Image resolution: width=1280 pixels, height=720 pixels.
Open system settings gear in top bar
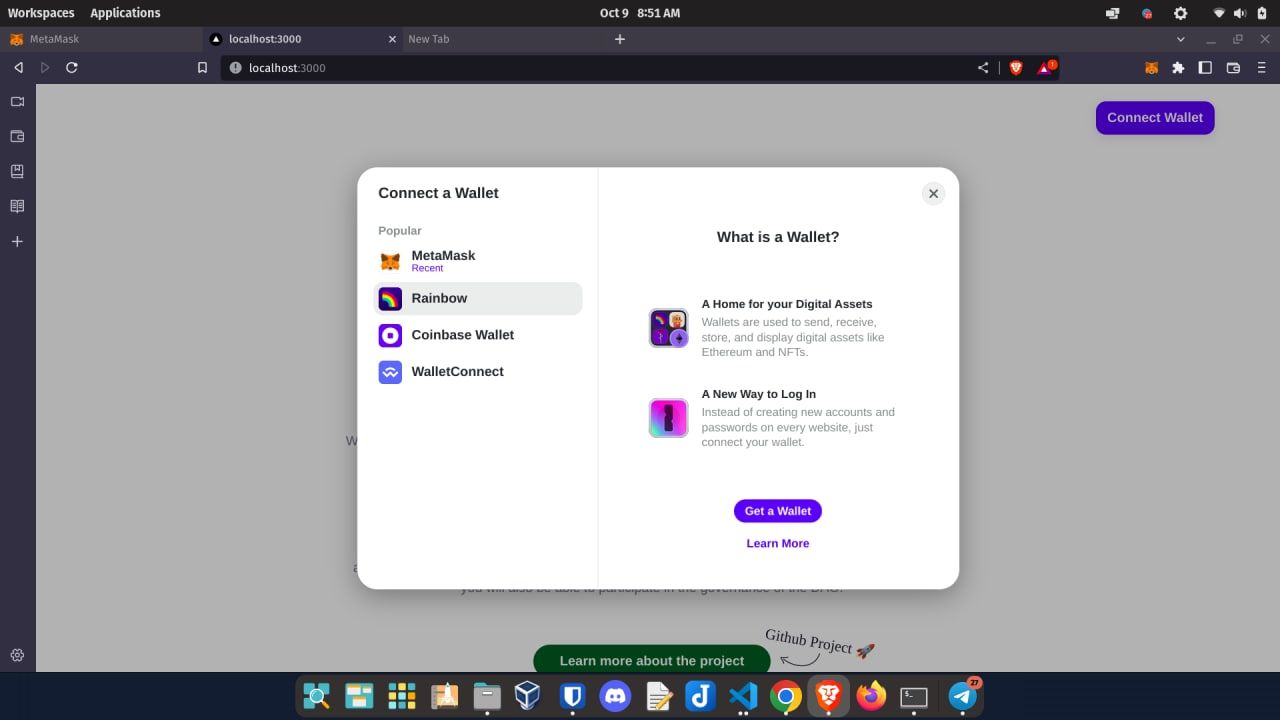pyautogui.click(x=1181, y=13)
